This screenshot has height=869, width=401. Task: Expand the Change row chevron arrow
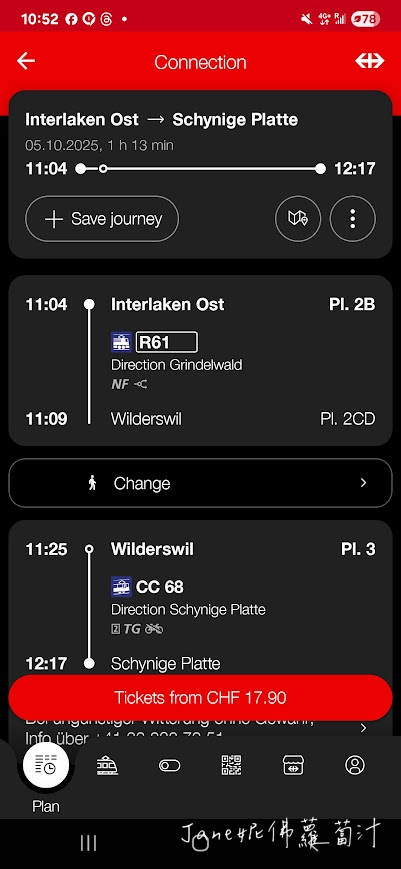coord(363,483)
